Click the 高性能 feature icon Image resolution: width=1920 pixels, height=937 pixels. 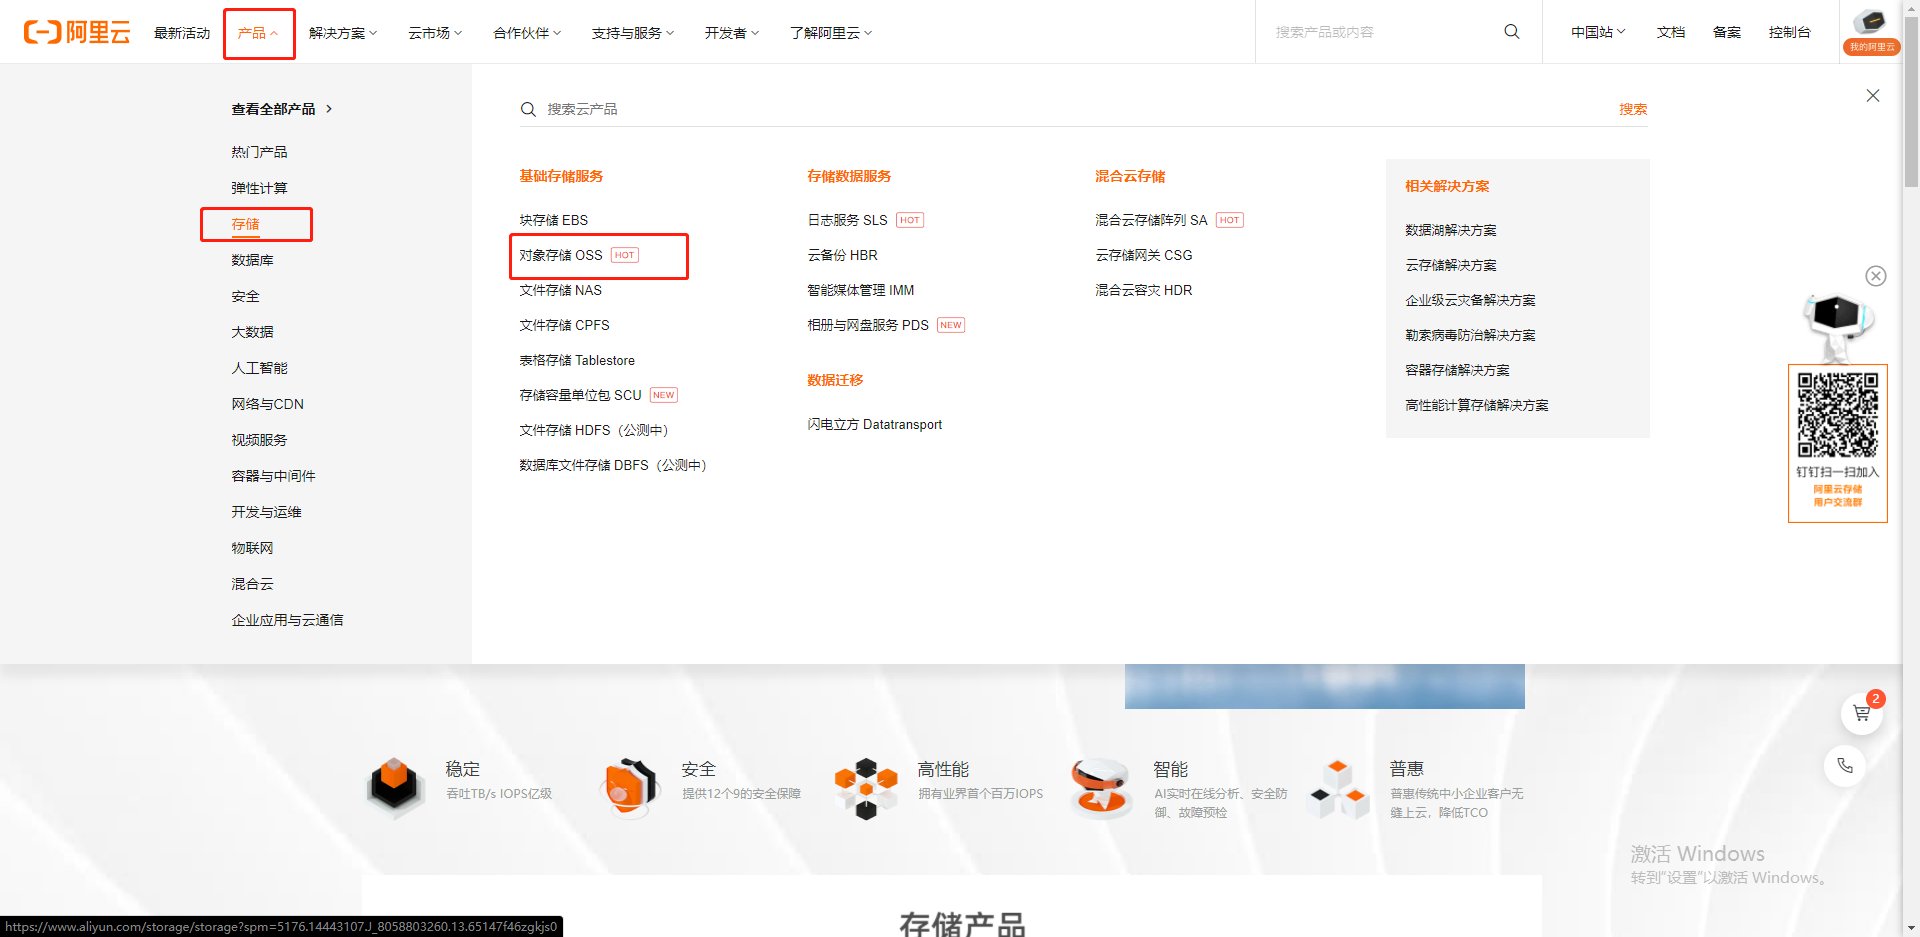tap(867, 788)
